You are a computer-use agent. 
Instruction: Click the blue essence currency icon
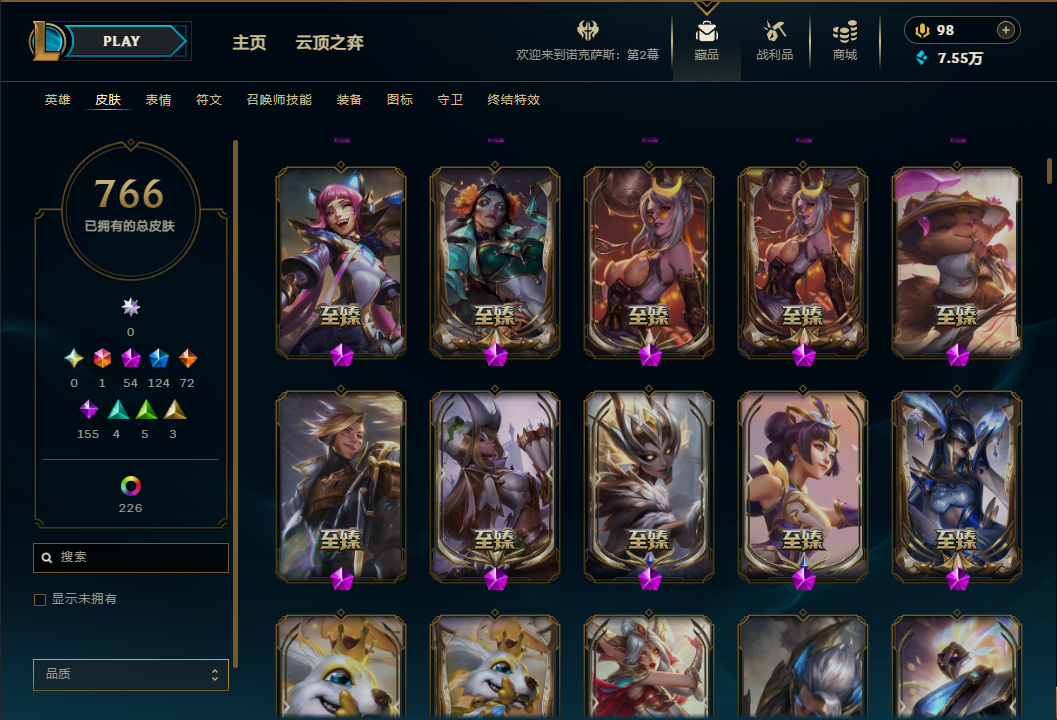pyautogui.click(x=921, y=58)
